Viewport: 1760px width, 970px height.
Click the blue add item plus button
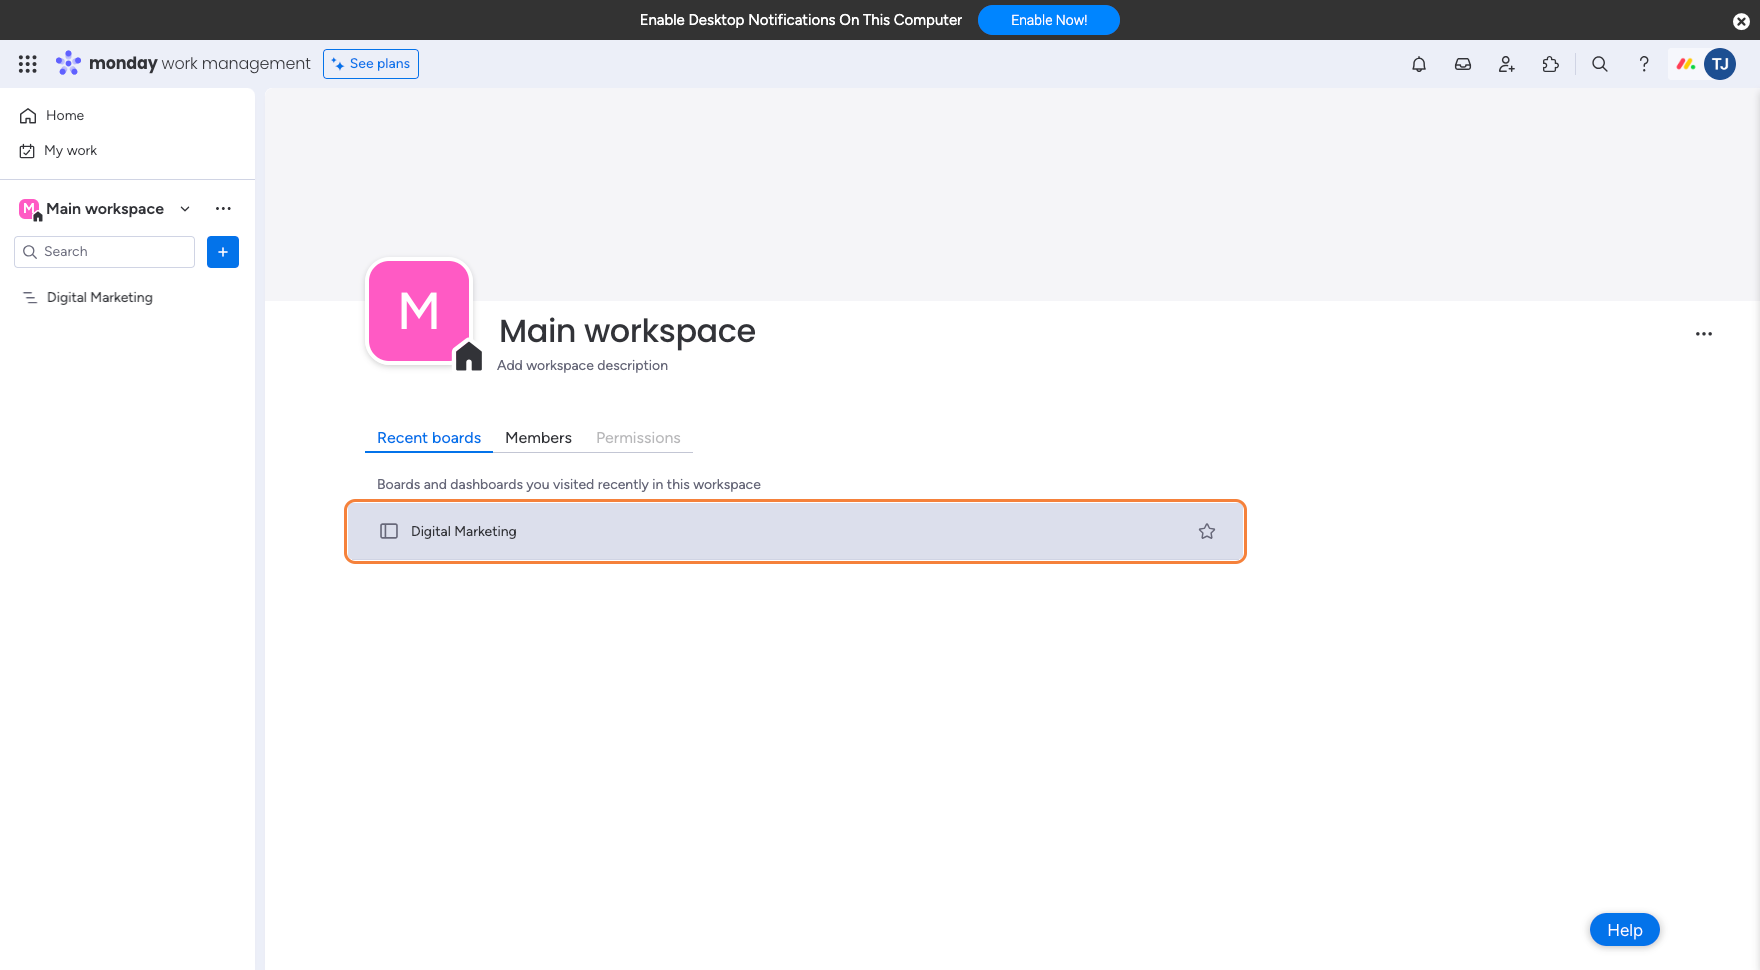click(223, 252)
